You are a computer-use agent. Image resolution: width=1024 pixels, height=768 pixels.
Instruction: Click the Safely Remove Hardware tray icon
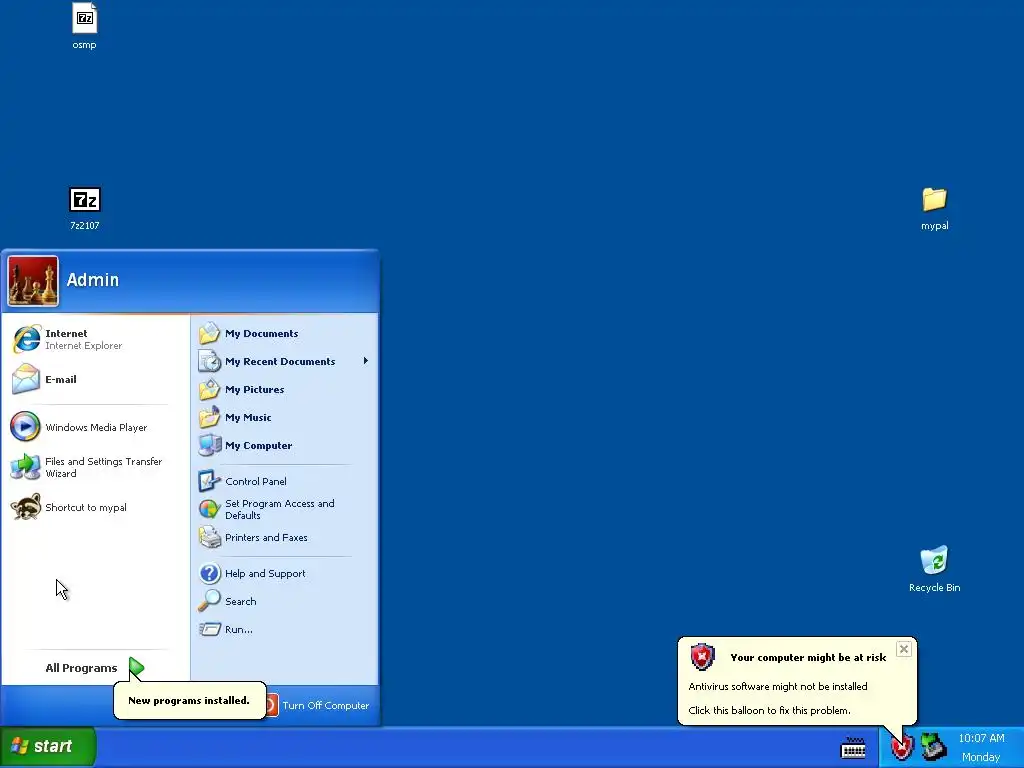coord(933,747)
